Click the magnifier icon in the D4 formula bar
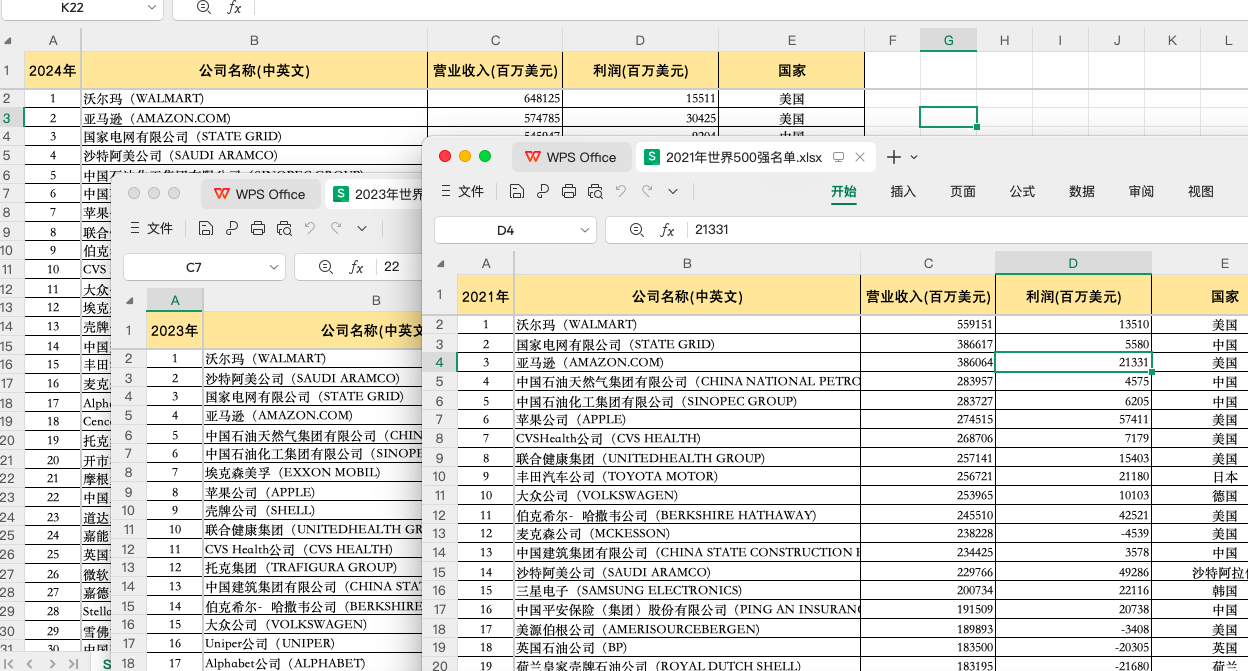The width and height of the screenshot is (1248, 671). coord(637,230)
